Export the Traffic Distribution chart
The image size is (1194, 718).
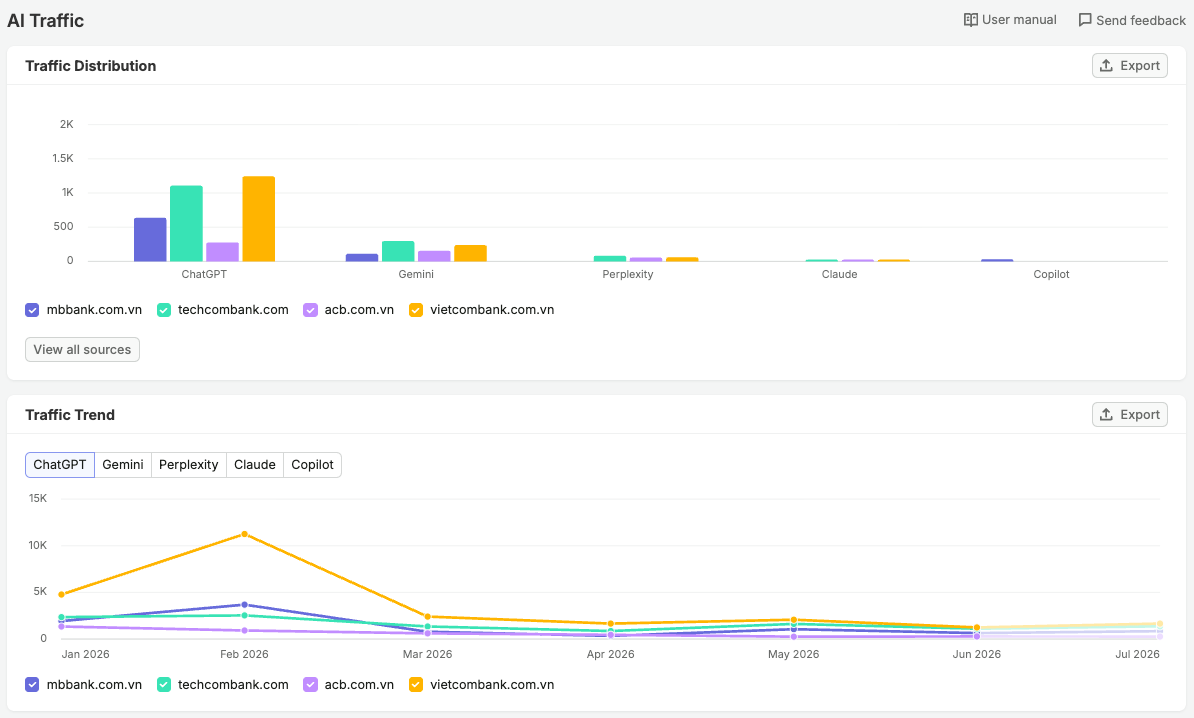point(1129,65)
